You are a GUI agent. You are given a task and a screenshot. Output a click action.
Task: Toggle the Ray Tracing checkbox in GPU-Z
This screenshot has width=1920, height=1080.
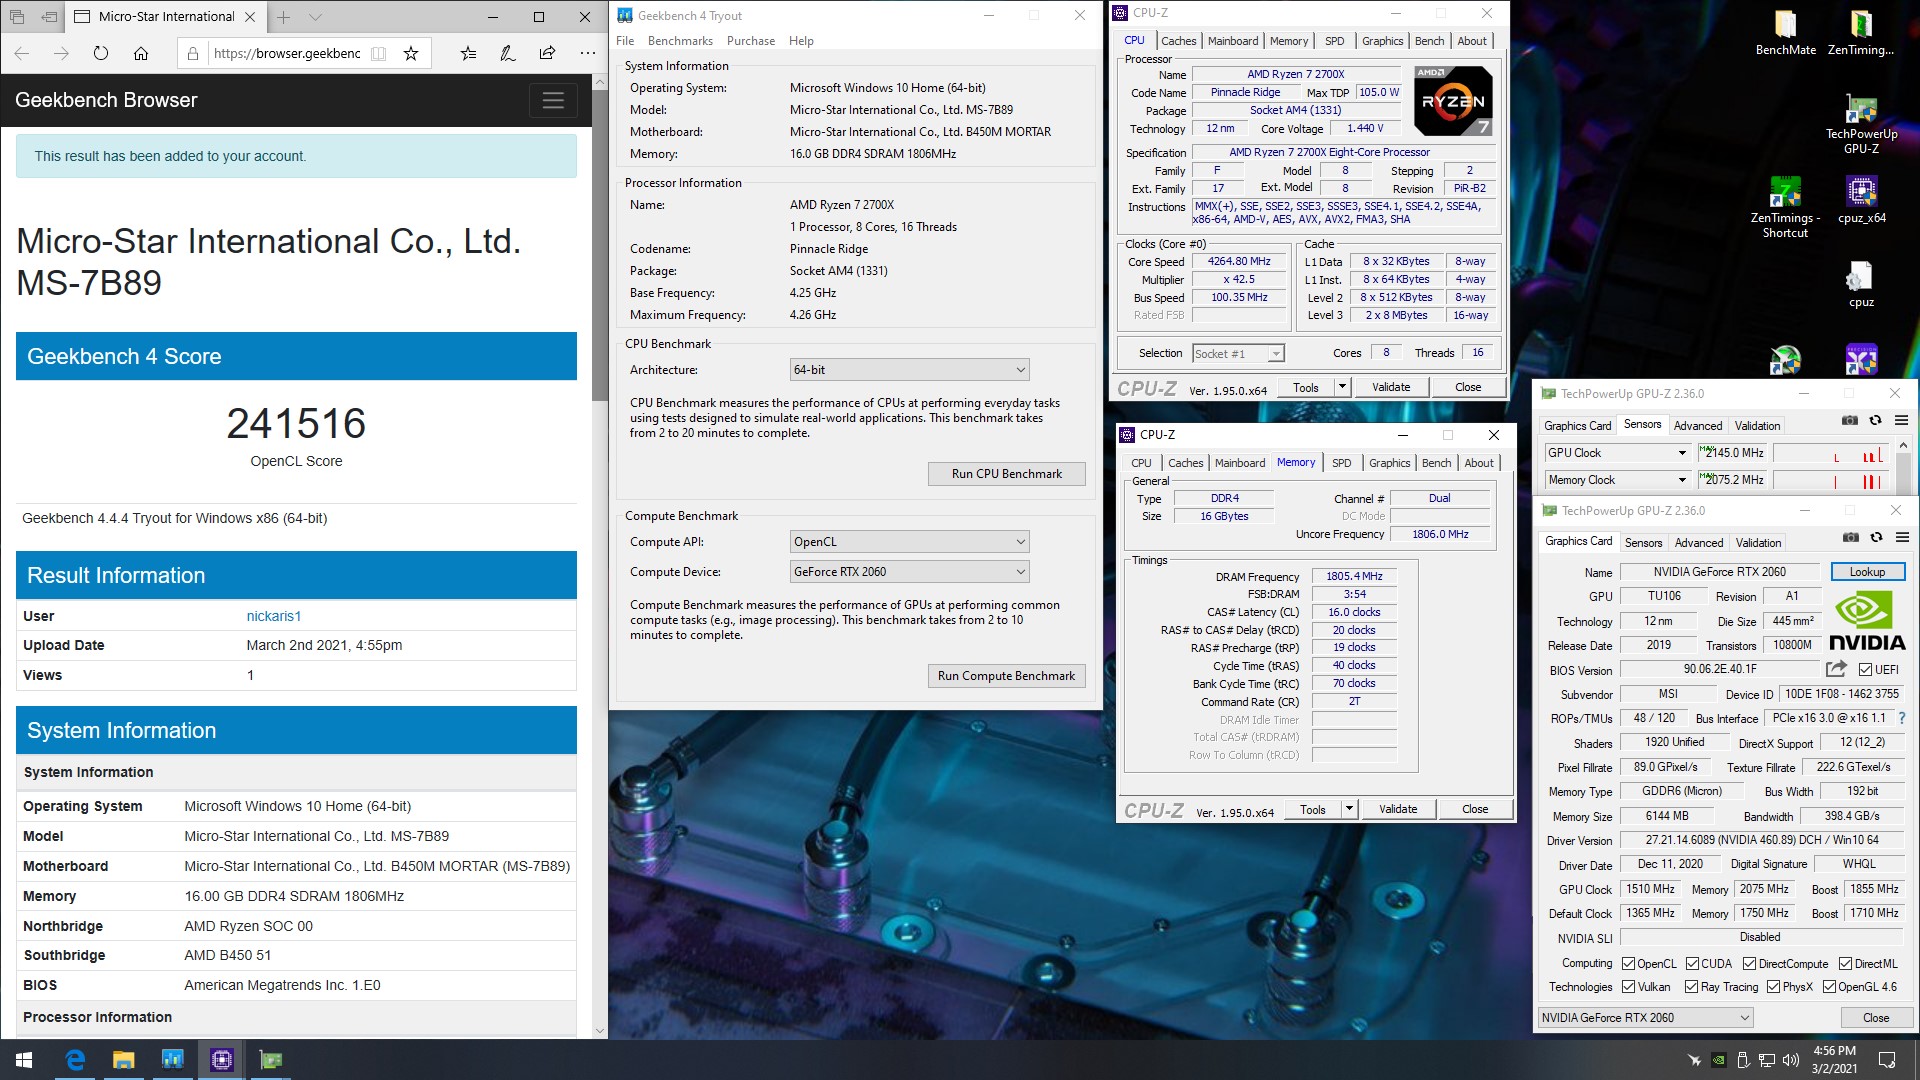click(1691, 987)
